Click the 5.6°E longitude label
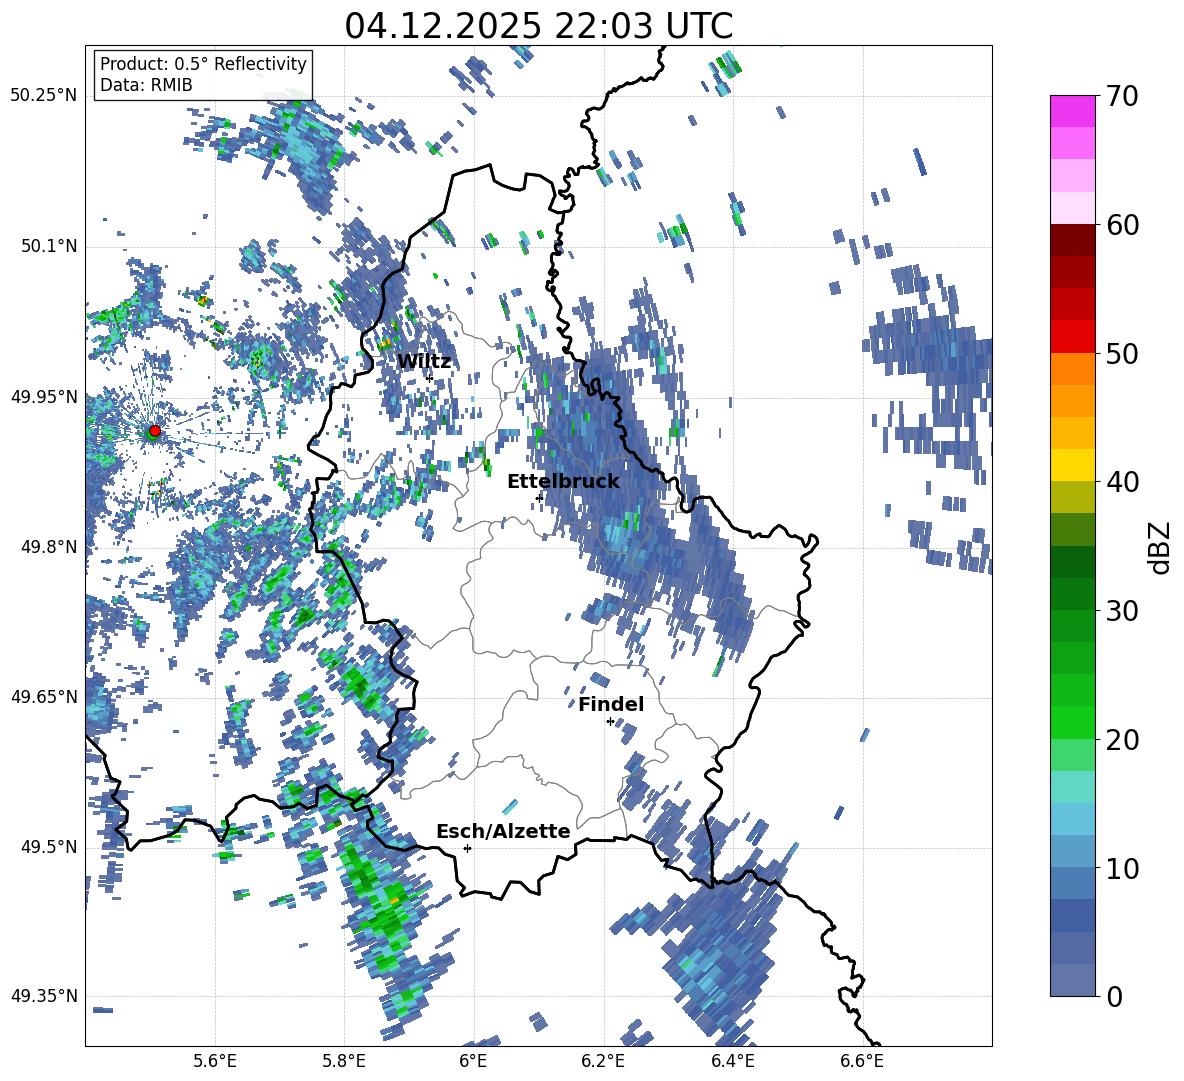 [x=215, y=1061]
